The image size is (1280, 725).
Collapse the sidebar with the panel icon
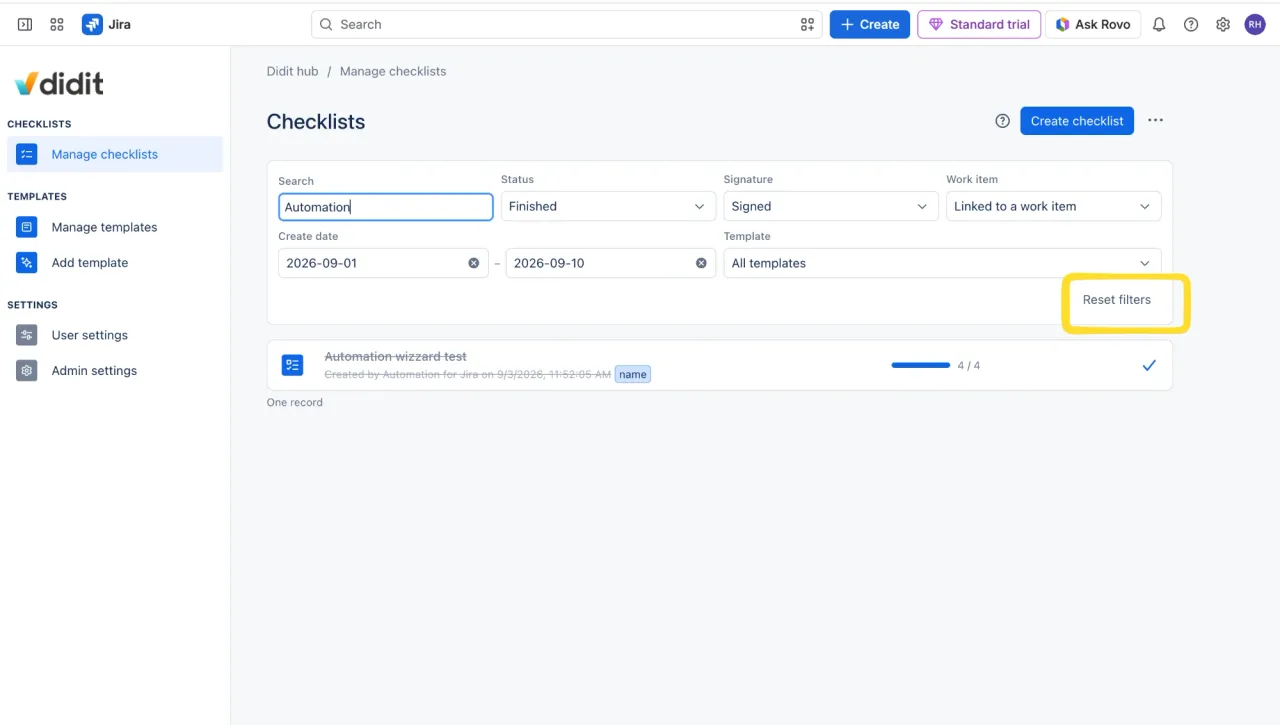point(25,24)
